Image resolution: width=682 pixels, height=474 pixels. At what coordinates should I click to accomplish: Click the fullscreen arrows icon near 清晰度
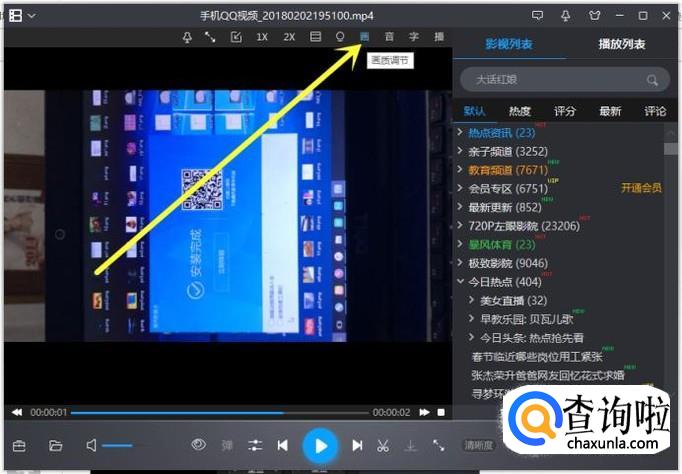point(438,445)
